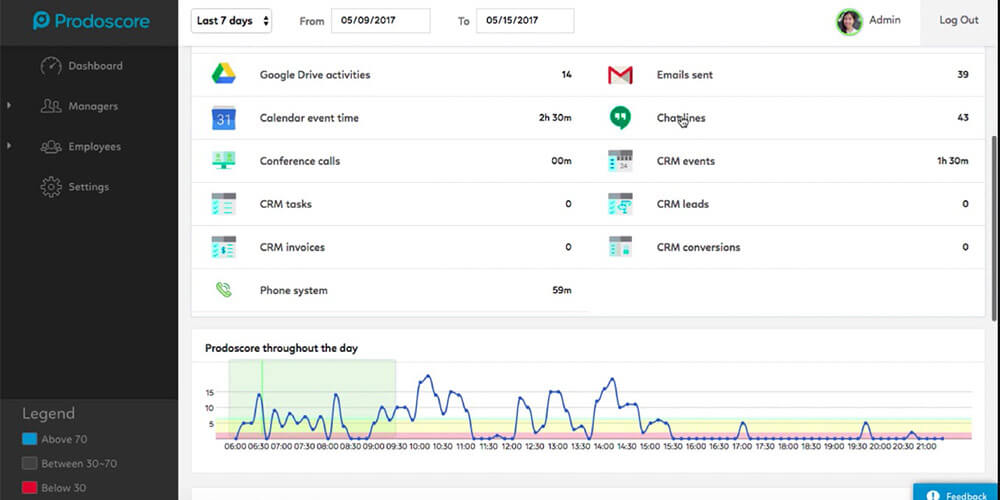Click the CRM leads label
This screenshot has width=1000, height=500.
[x=682, y=204]
